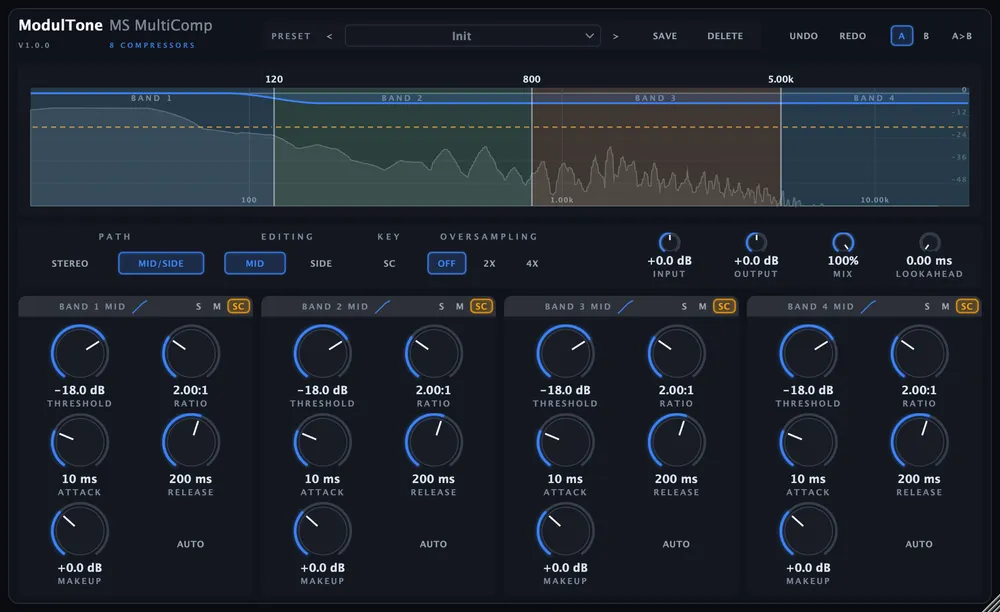Click the window resize grip in the corner
This screenshot has height=612, width=1000.
tap(990, 603)
